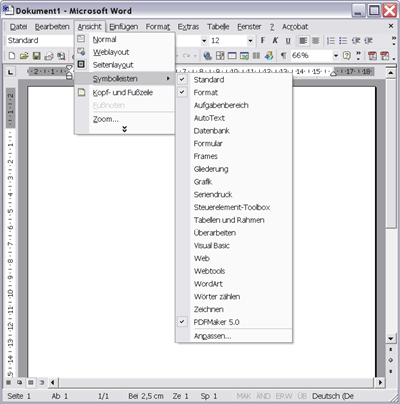
Task: Click the vertical scrollbar down arrow
Action: [391, 339]
